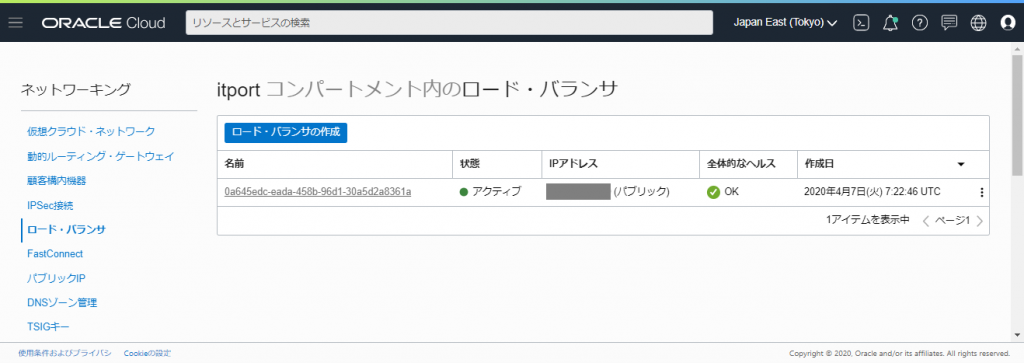
Task: Click the page vertical scrollbar
Action: (1017, 189)
